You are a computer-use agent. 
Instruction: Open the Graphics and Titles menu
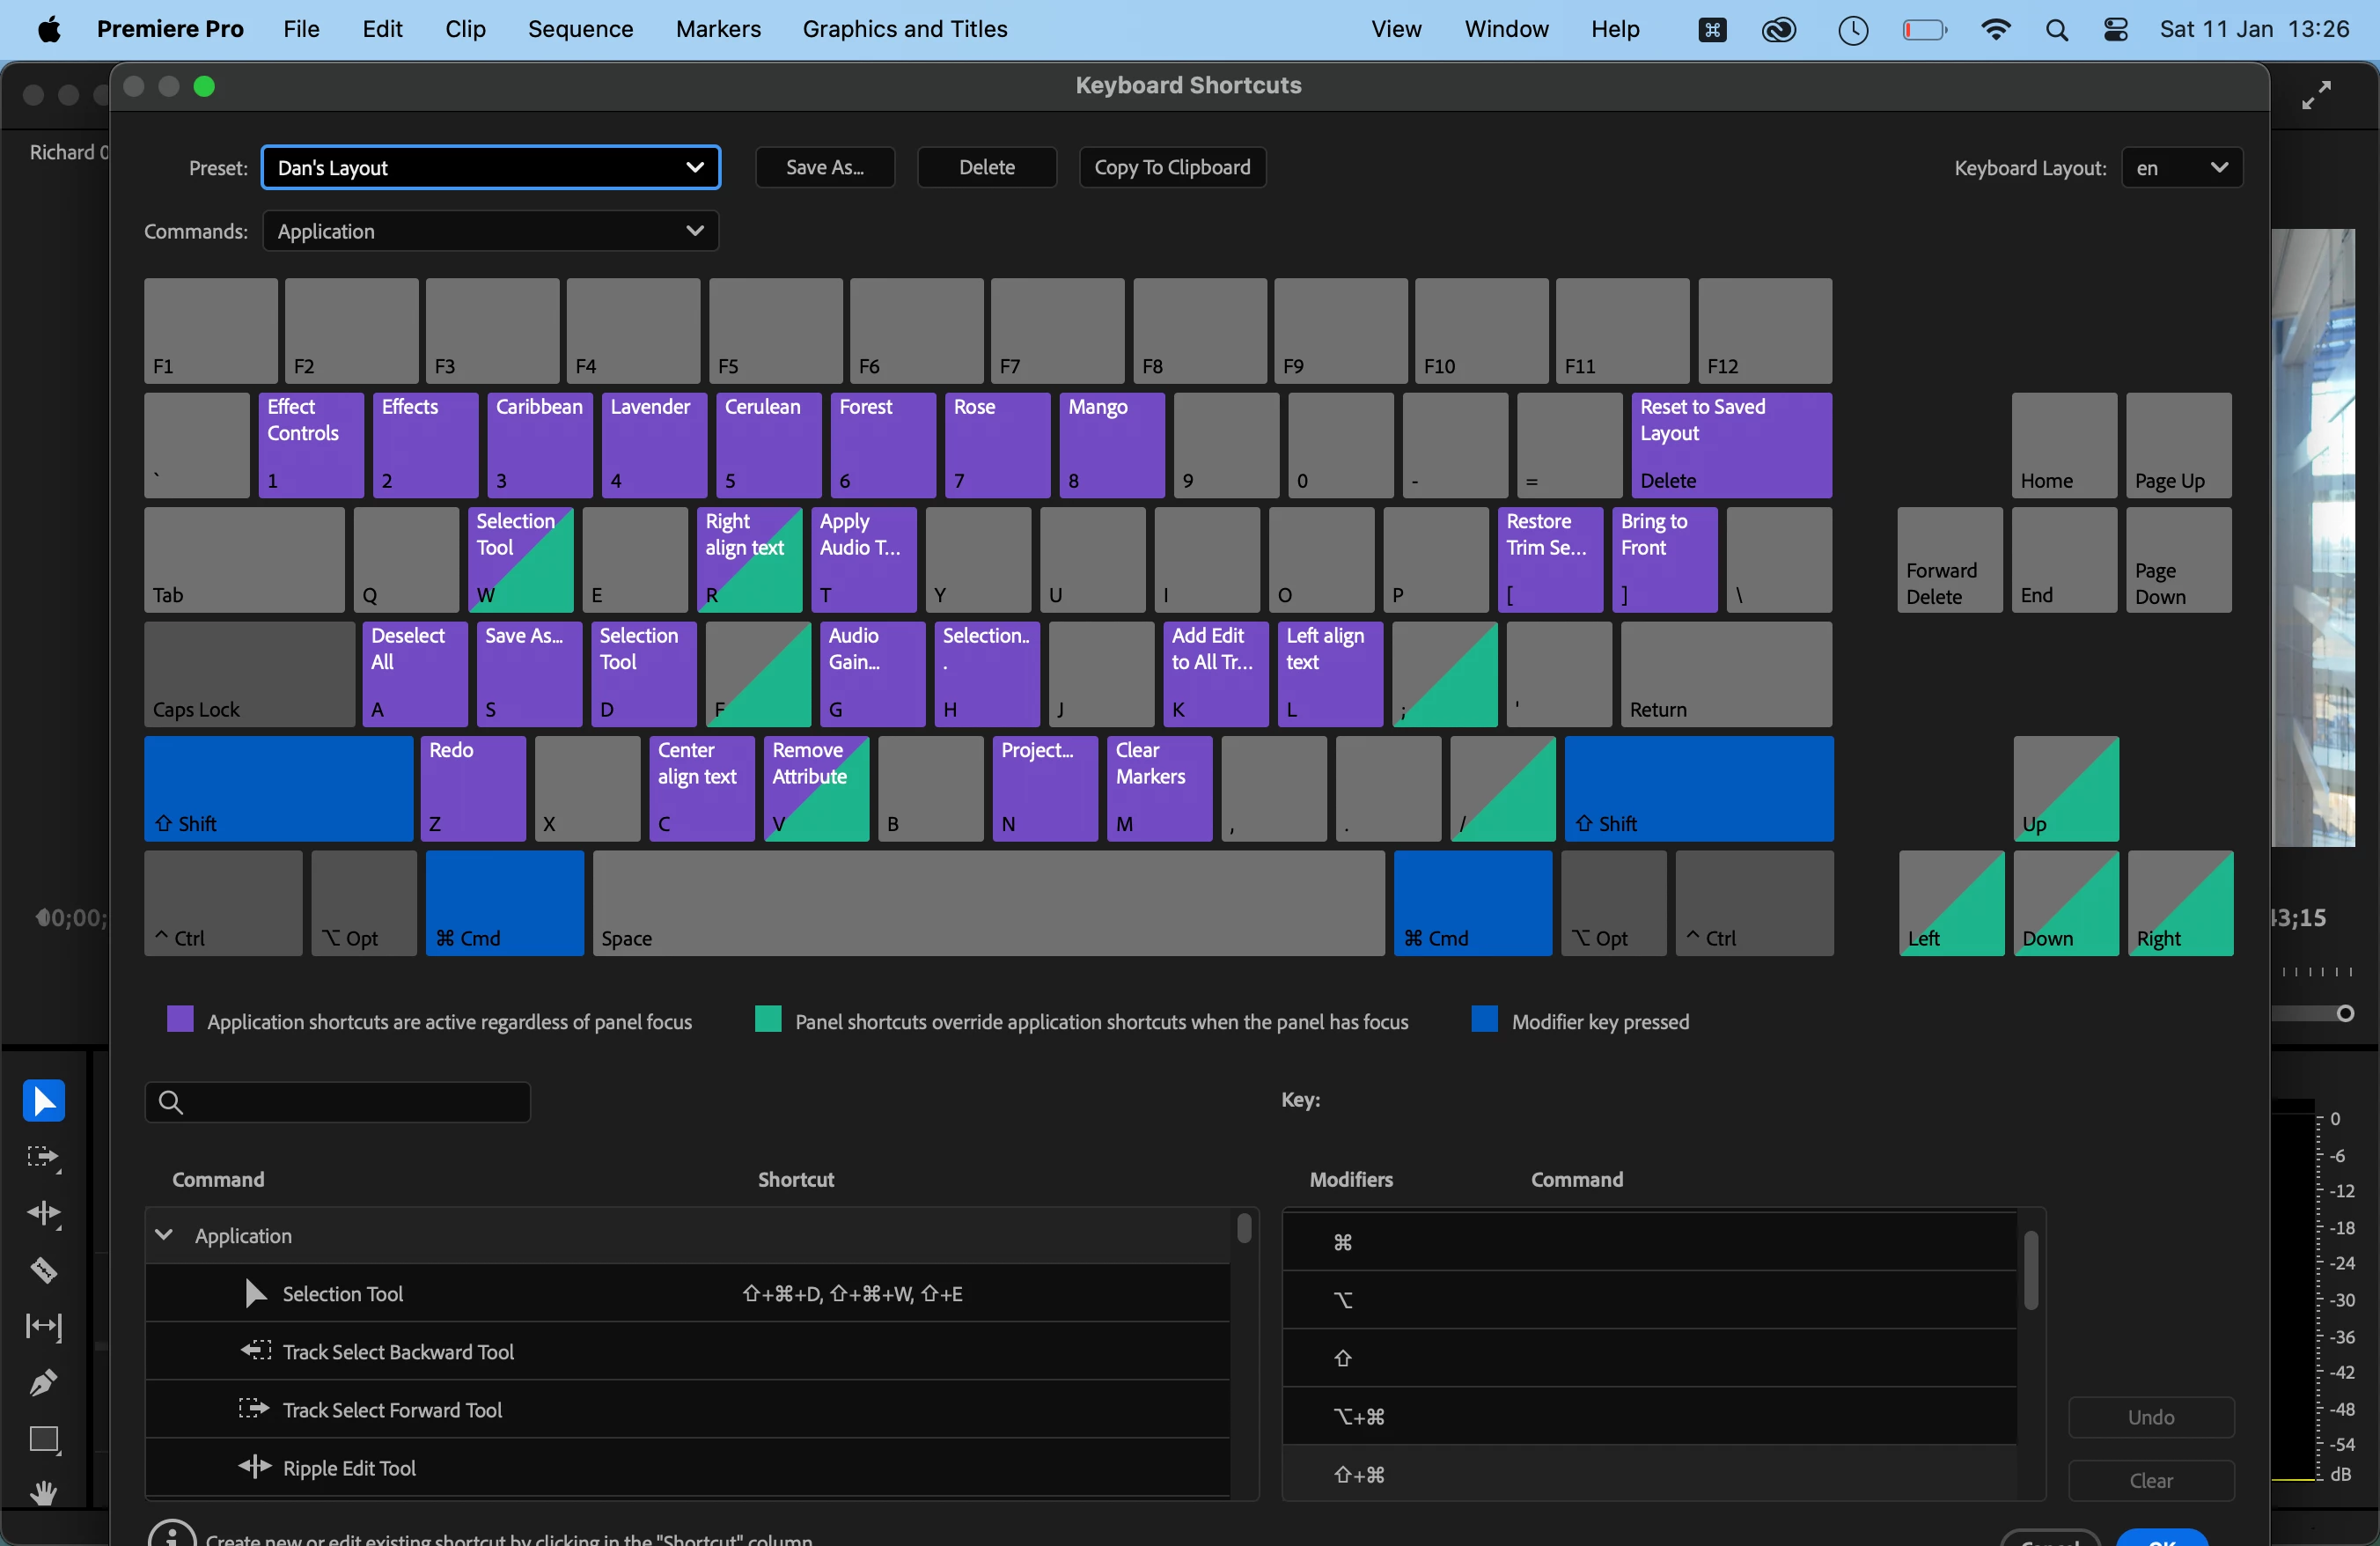coord(904,29)
